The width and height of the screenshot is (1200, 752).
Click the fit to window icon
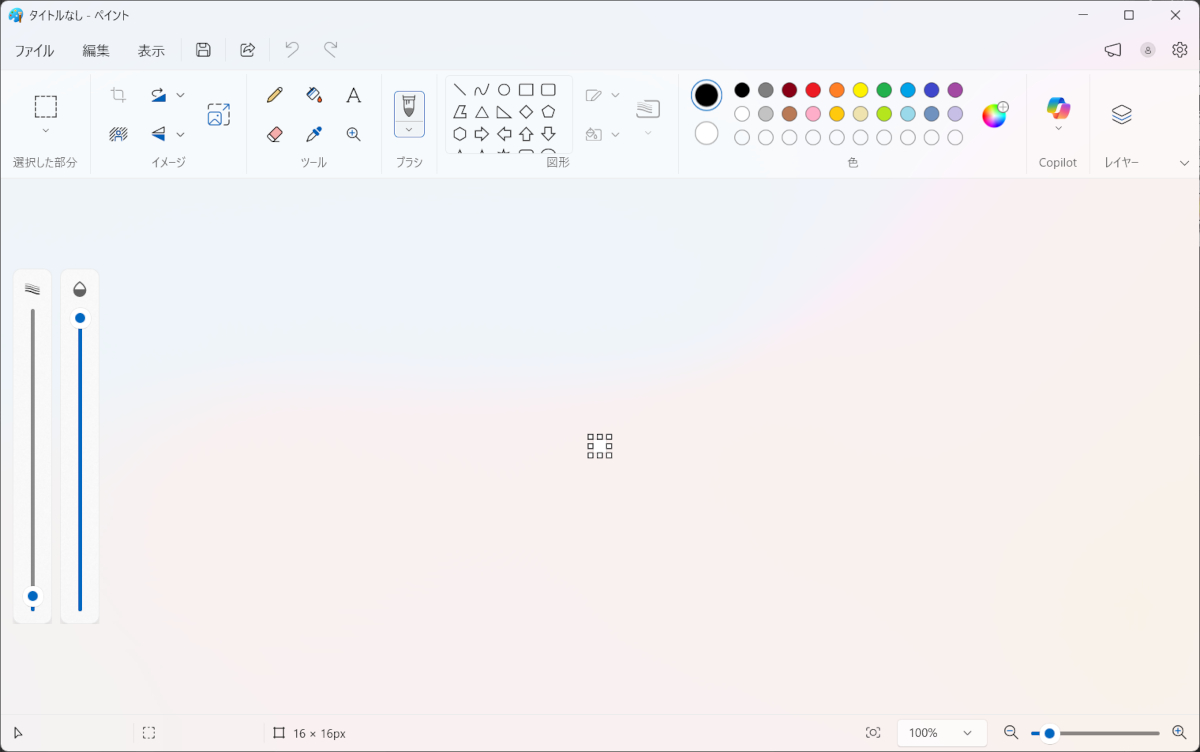(873, 733)
